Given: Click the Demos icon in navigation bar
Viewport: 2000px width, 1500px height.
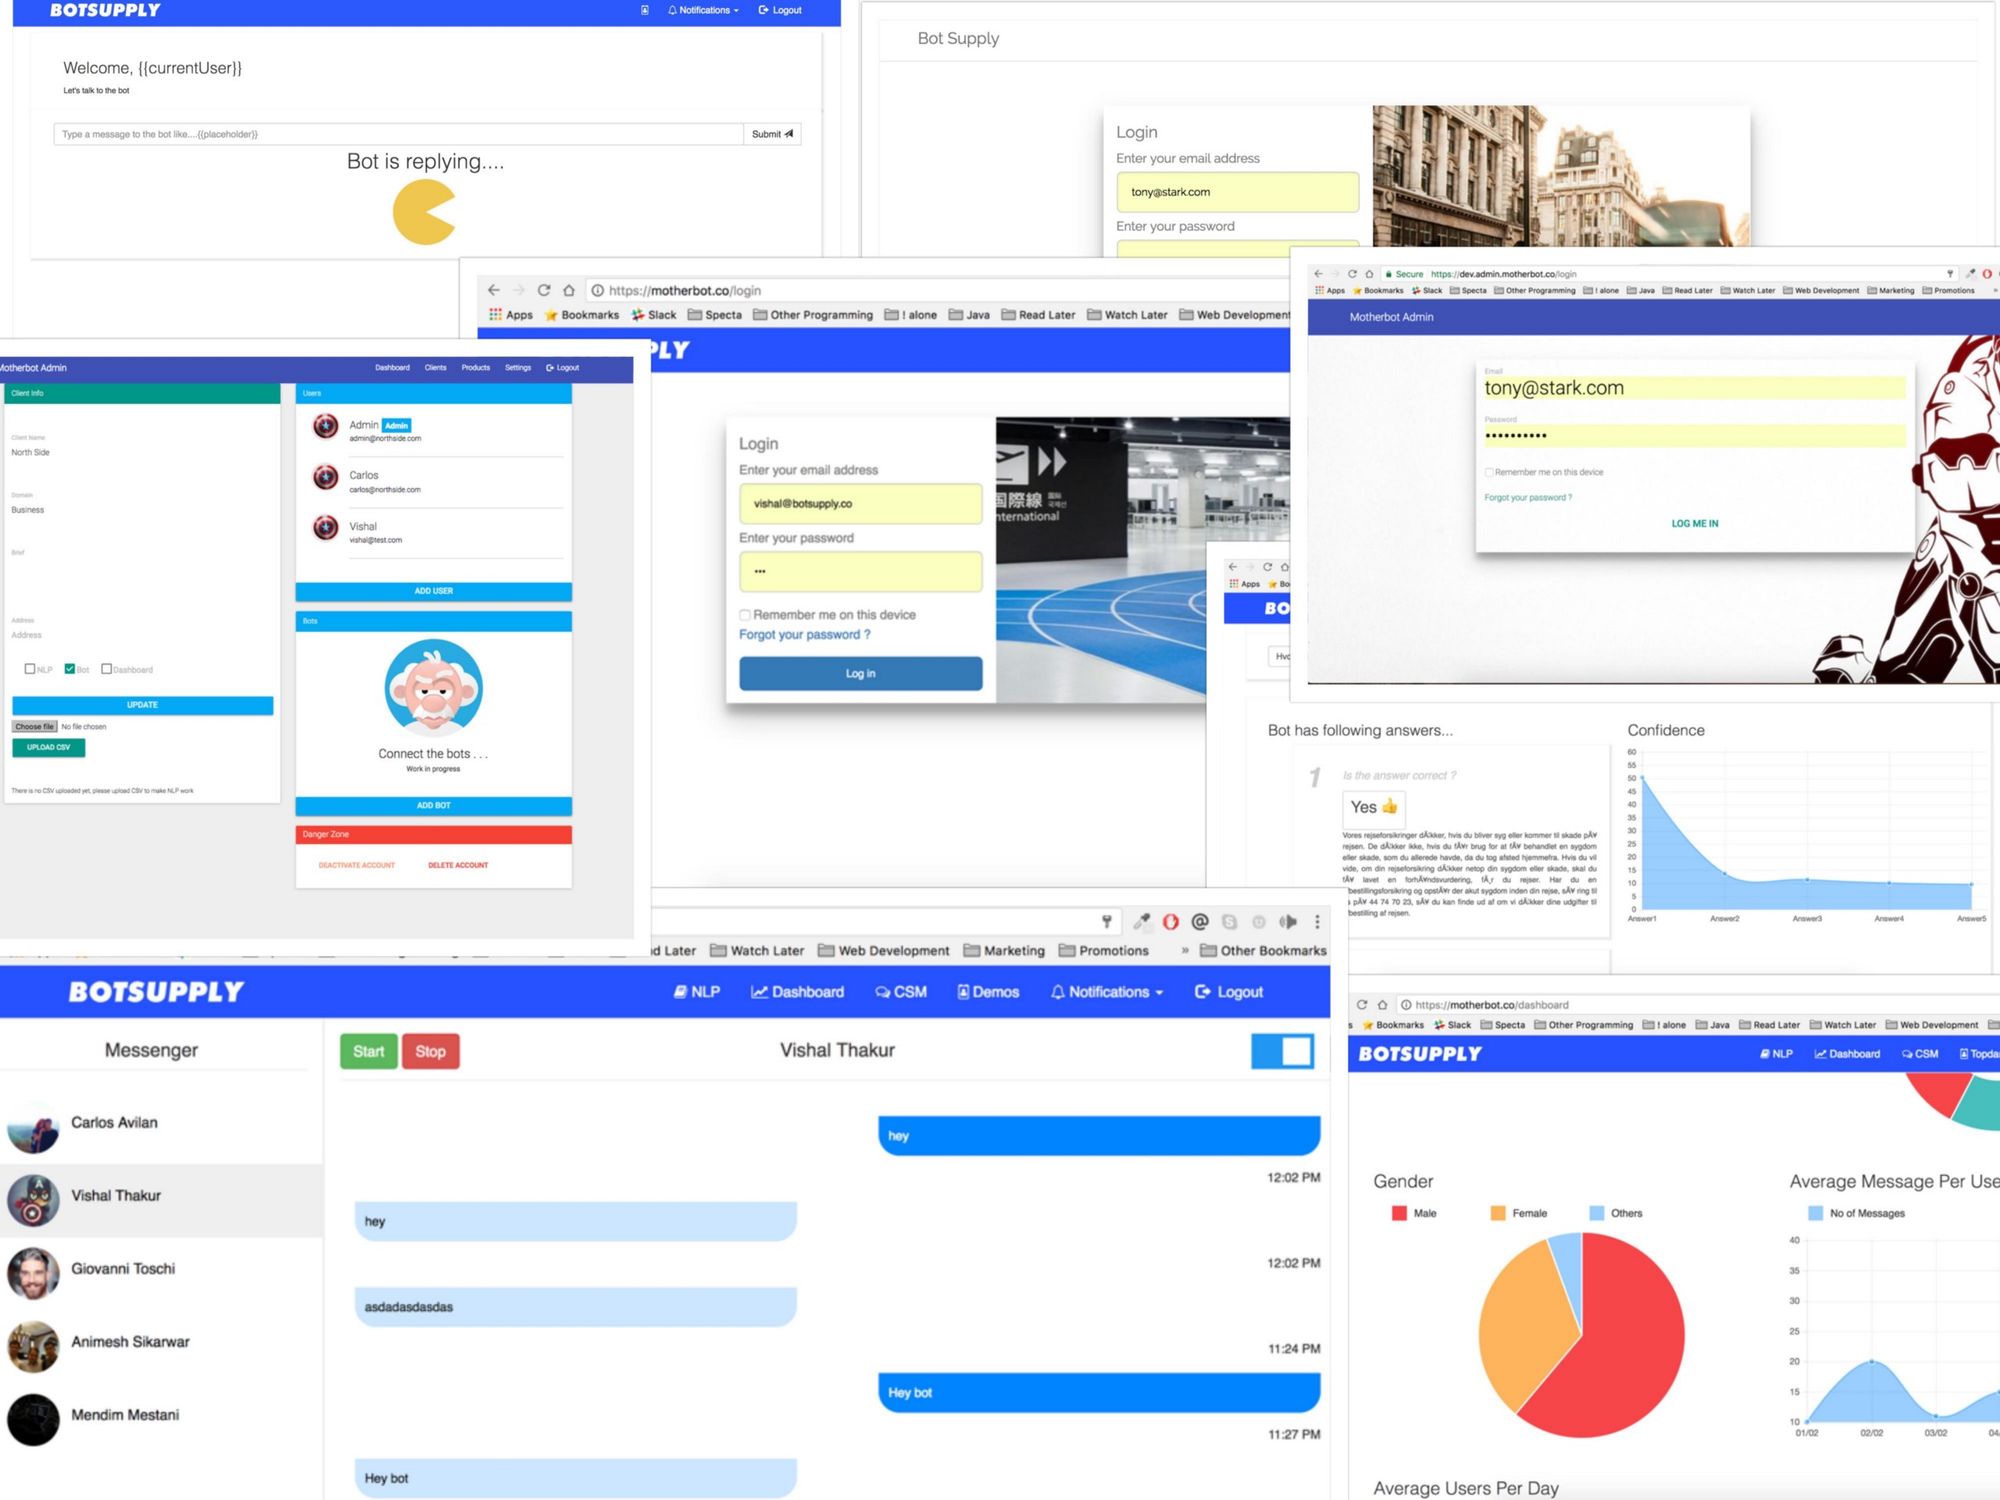Looking at the screenshot, I should (994, 989).
